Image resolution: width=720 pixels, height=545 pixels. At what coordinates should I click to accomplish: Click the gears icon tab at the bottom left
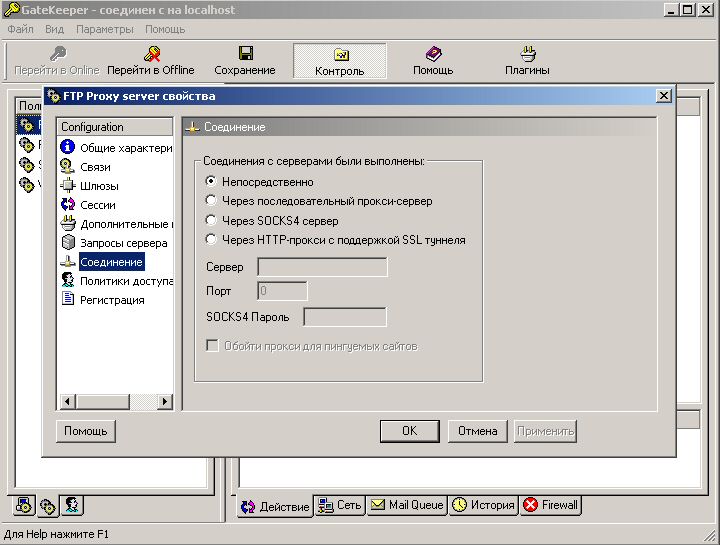48,506
